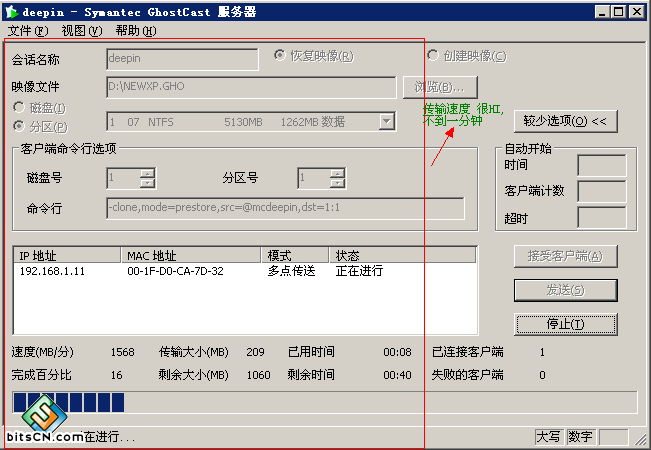Click the 停止(T) button
This screenshot has height=450, width=651.
[565, 324]
